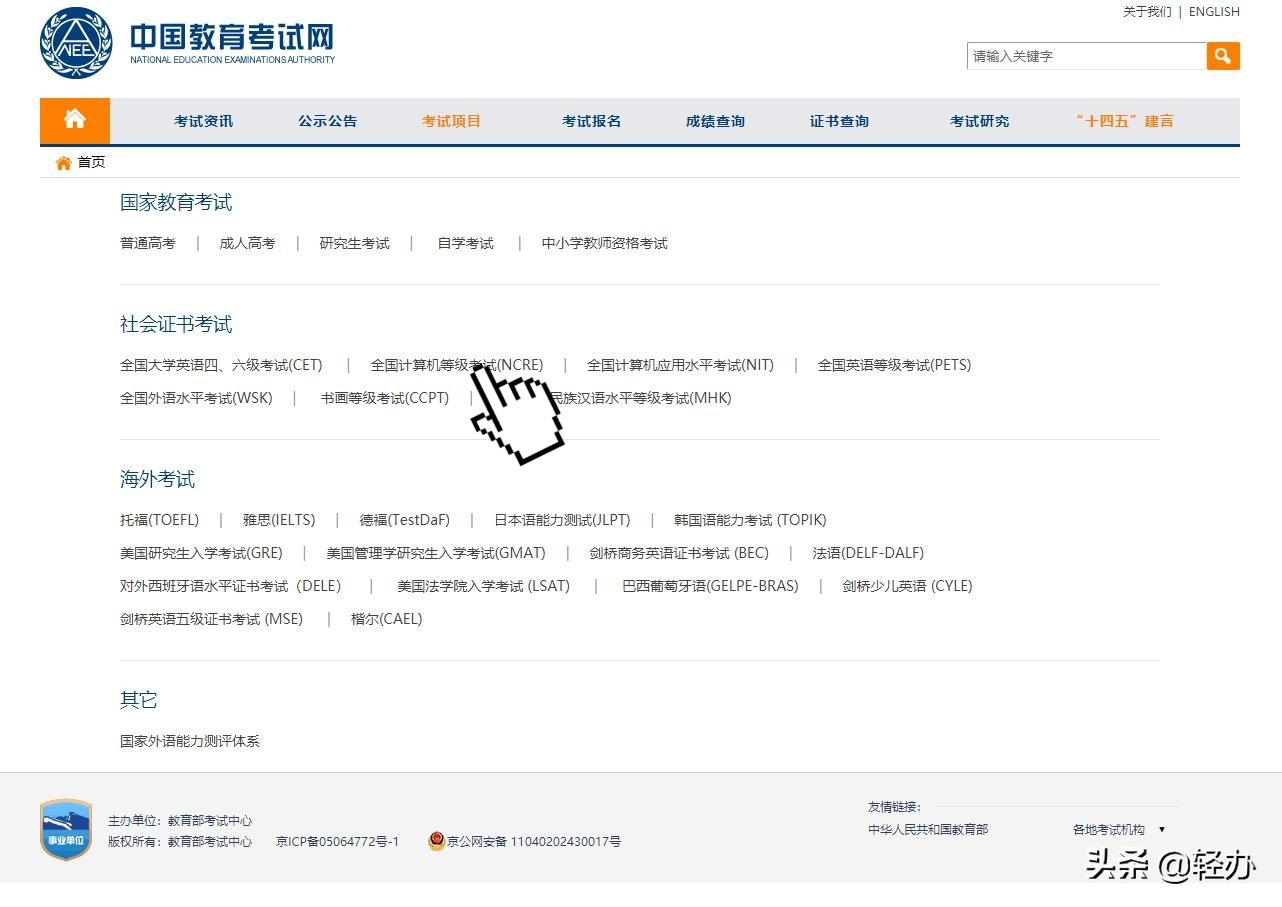Open the 全国英语等级考试(PETS) link
The height and width of the screenshot is (907, 1282).
(x=894, y=365)
